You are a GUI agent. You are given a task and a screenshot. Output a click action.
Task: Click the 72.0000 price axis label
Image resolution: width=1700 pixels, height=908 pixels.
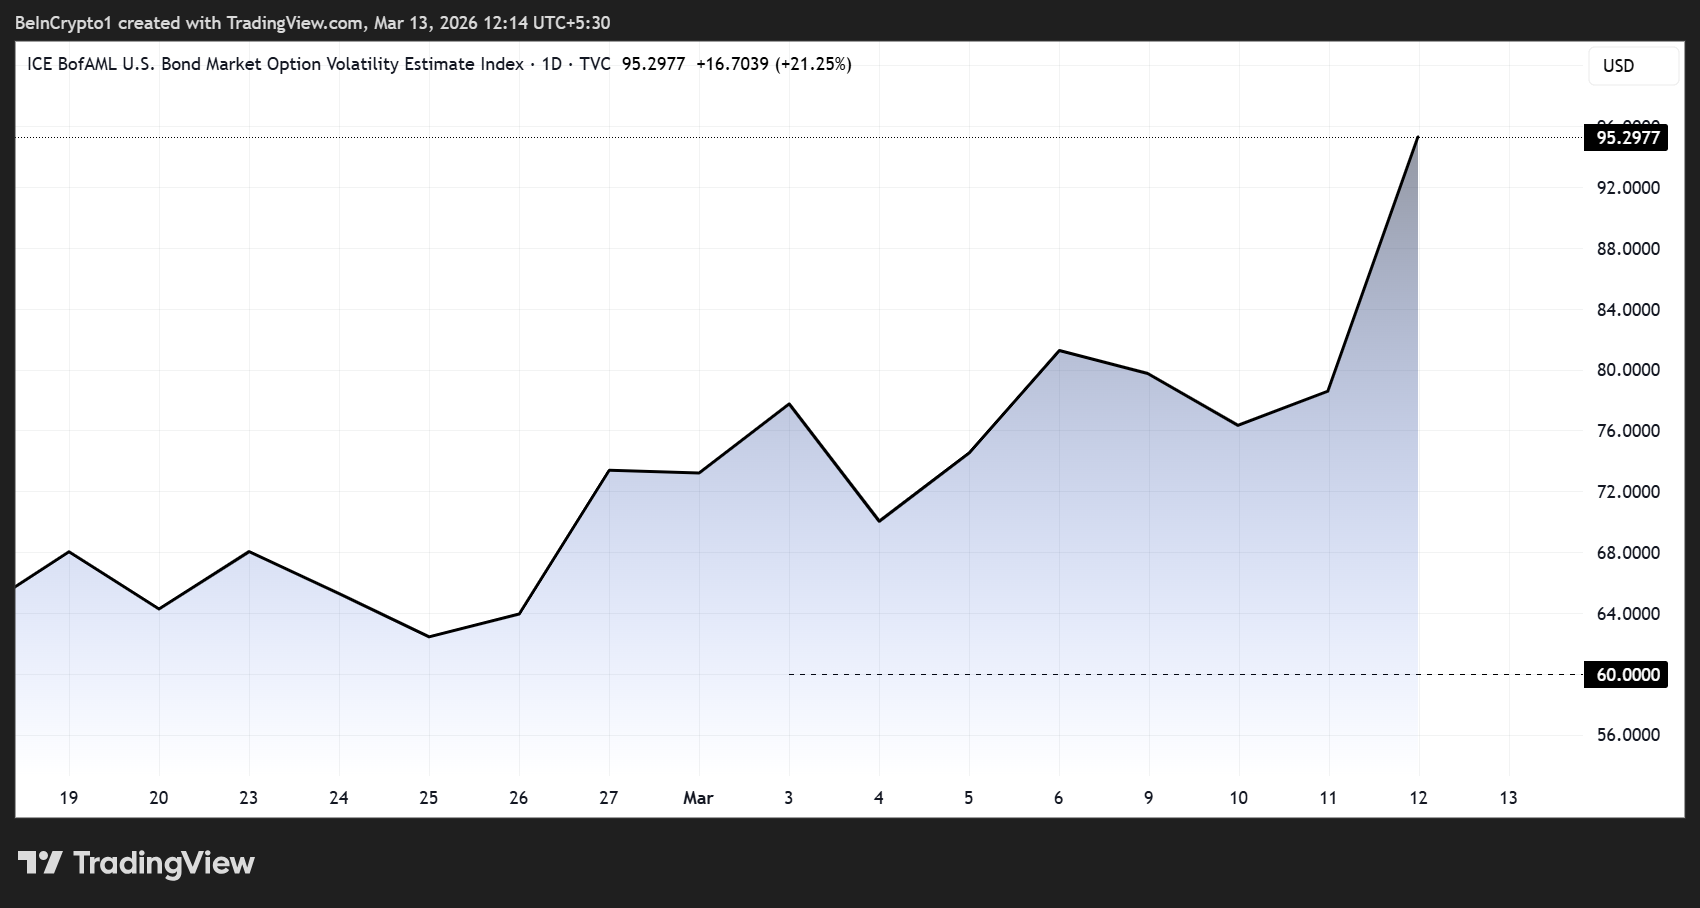(x=1628, y=492)
